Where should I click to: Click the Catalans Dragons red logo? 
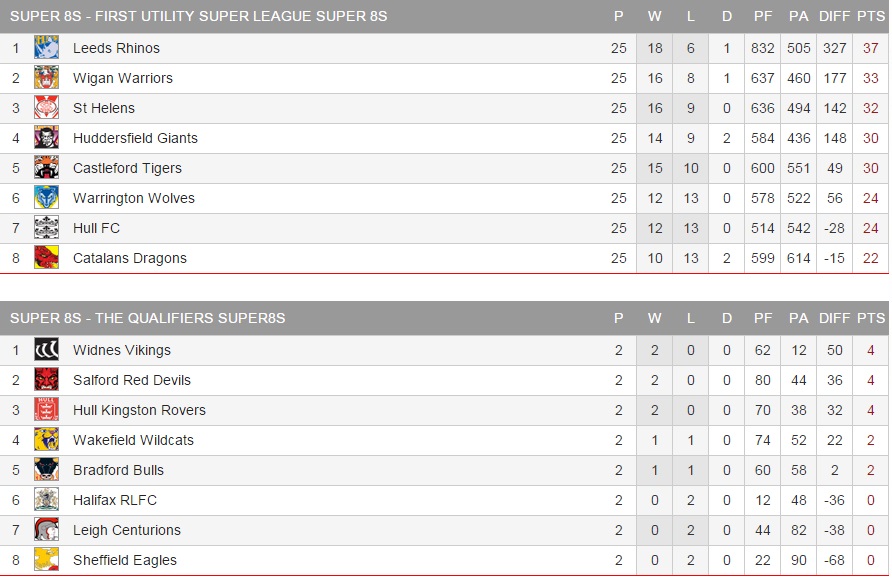click(46, 258)
